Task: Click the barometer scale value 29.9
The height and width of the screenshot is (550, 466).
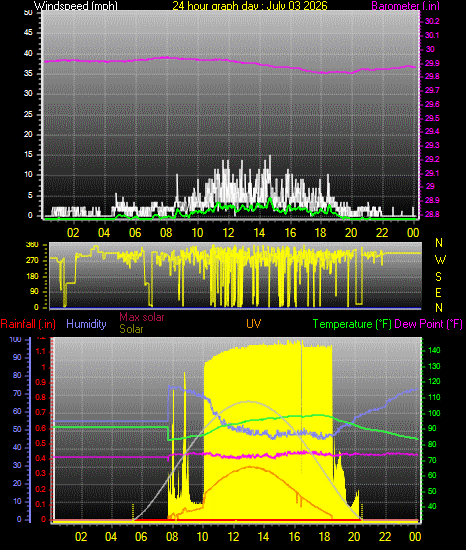Action: point(432,63)
